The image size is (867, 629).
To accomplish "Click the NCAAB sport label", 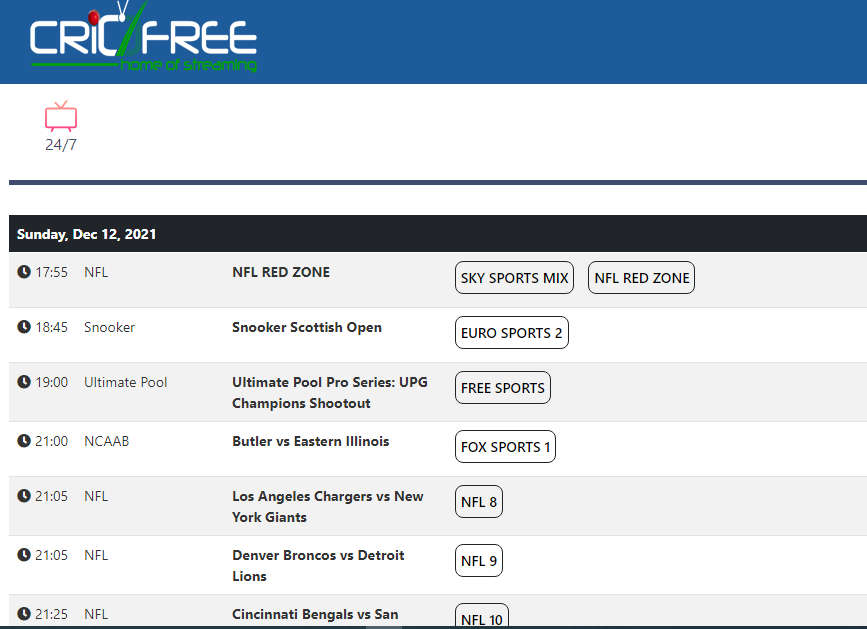I will pyautogui.click(x=106, y=441).
